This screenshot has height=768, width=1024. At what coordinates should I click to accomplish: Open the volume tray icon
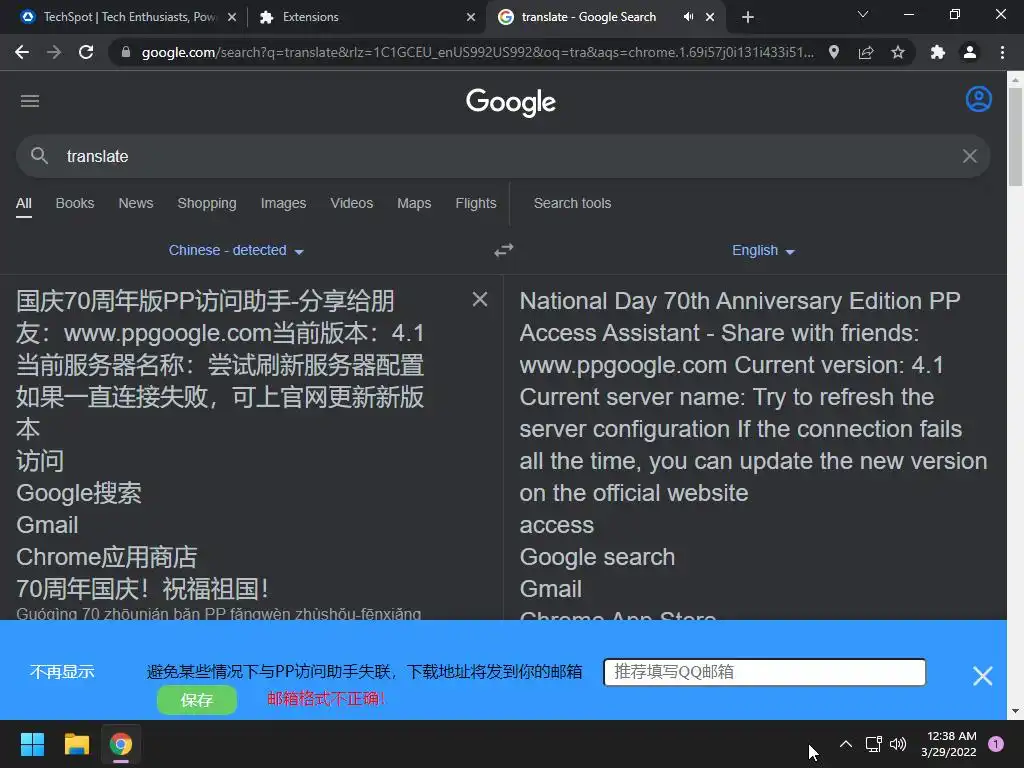[898, 744]
